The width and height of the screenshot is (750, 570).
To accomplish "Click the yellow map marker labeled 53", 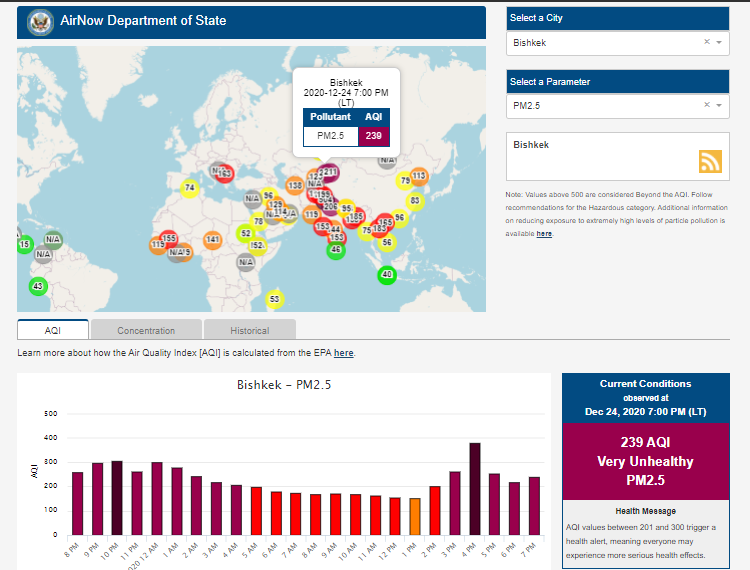I will tap(276, 299).
